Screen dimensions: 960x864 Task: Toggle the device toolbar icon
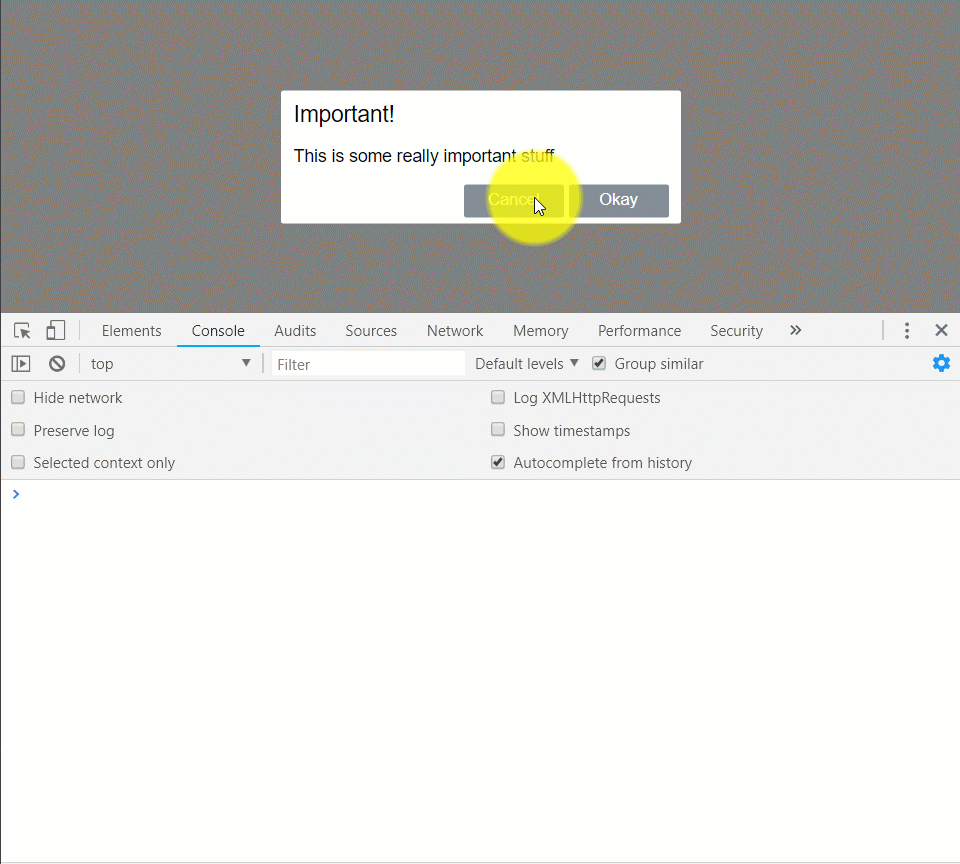[55, 330]
